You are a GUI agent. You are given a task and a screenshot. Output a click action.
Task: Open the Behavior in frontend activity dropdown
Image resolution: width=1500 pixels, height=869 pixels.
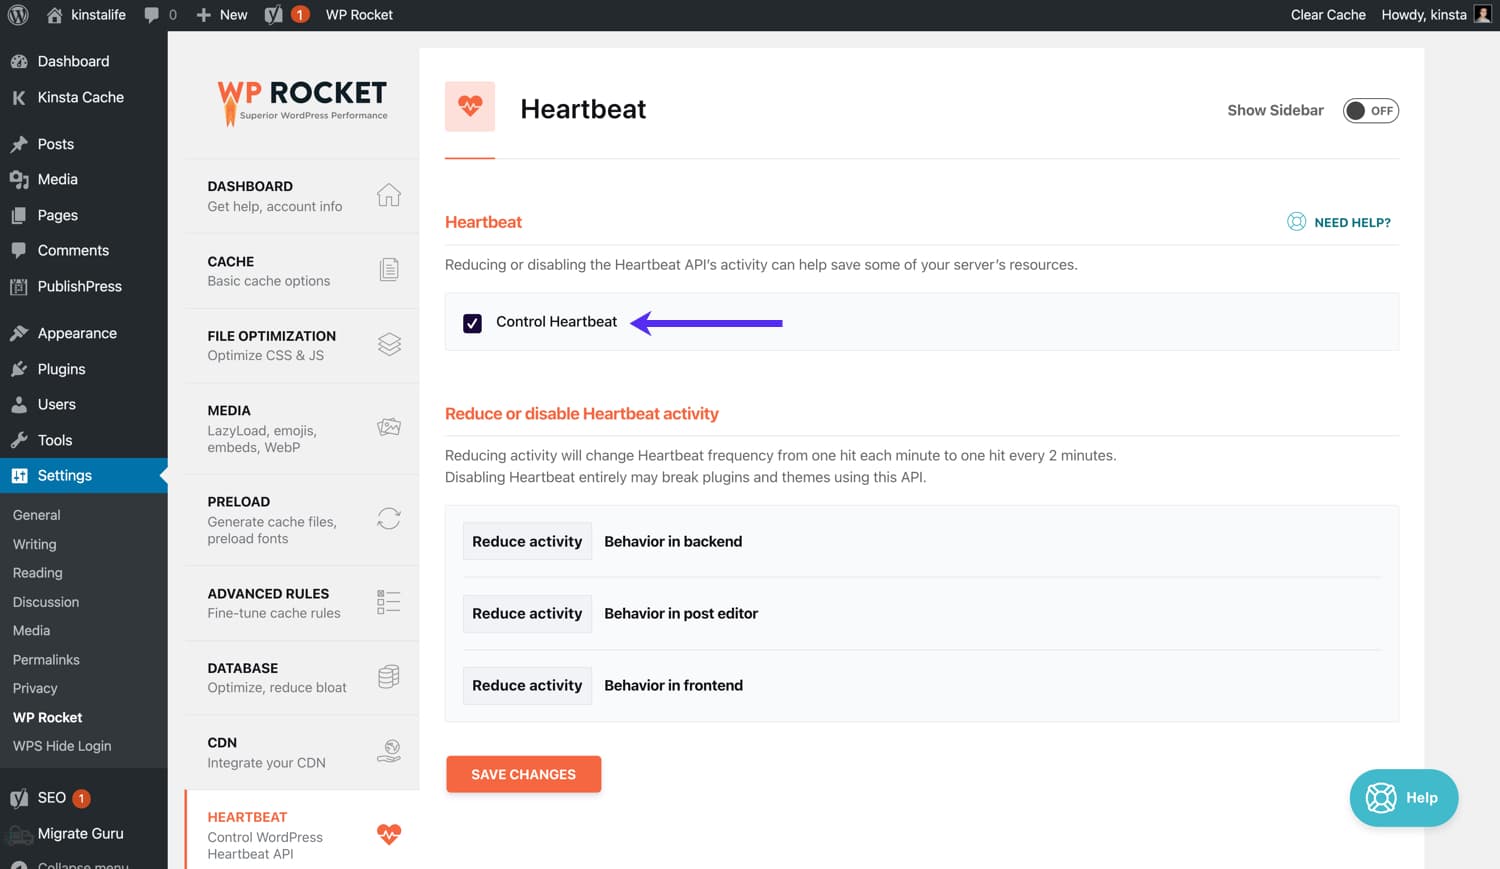point(527,685)
